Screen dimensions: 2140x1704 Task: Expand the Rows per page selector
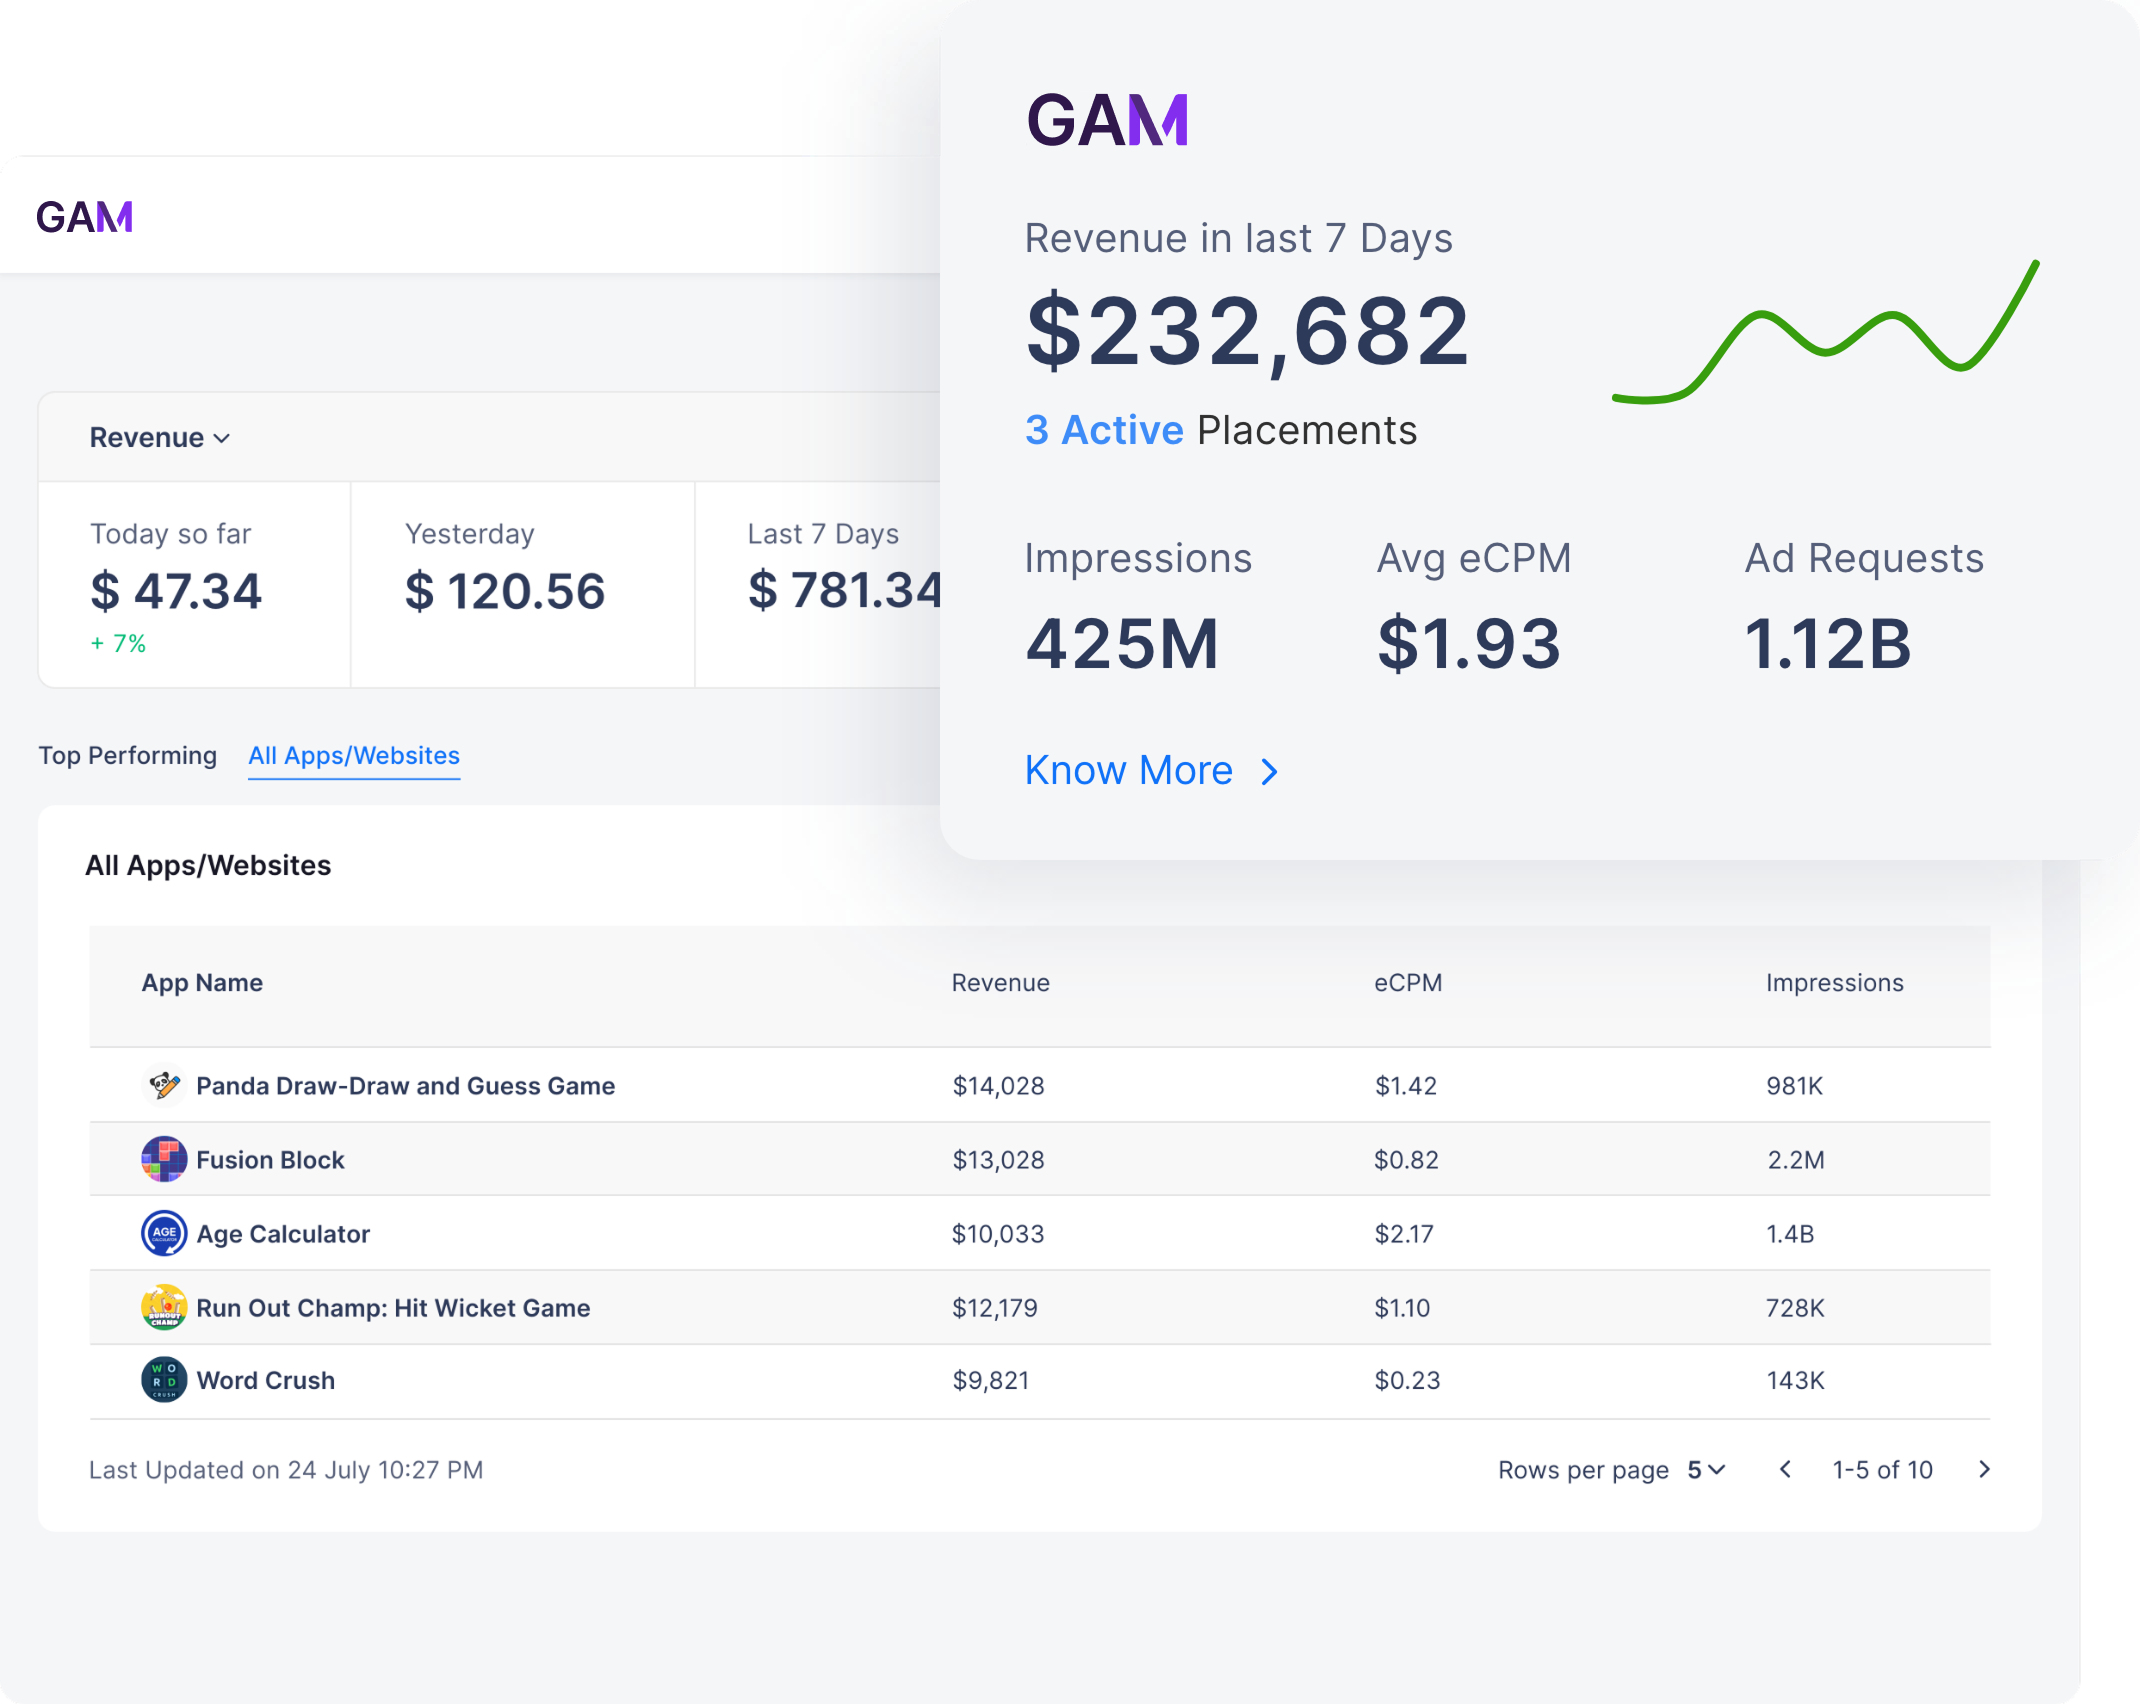(x=1706, y=1470)
